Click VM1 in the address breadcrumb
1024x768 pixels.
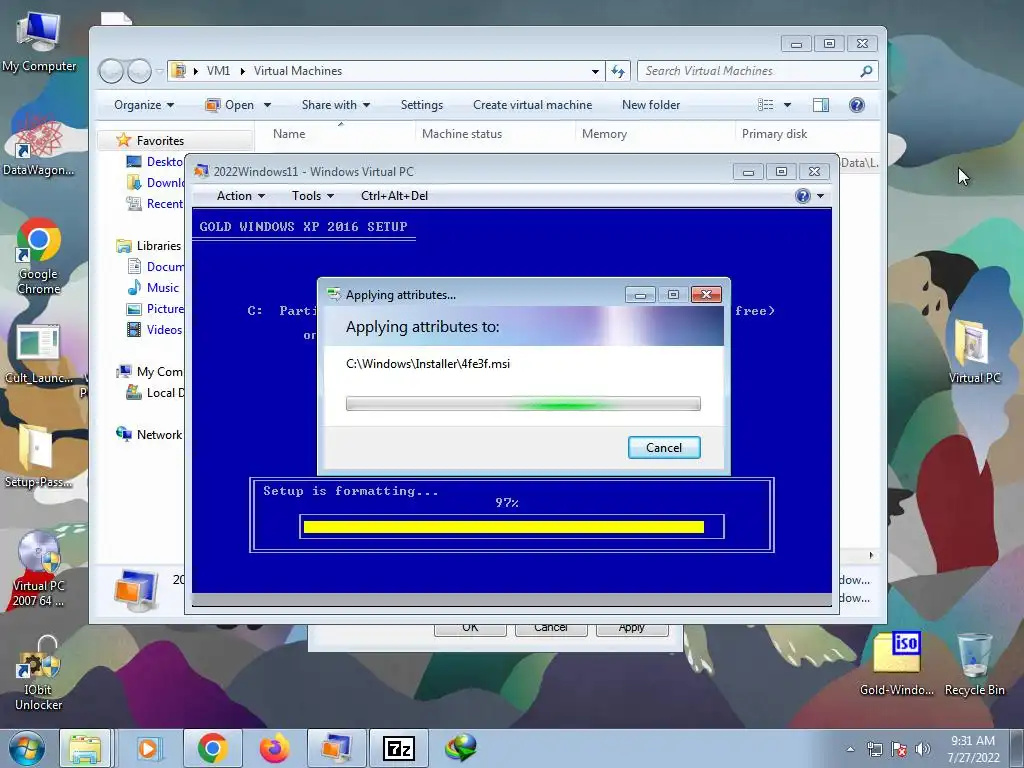(x=218, y=71)
